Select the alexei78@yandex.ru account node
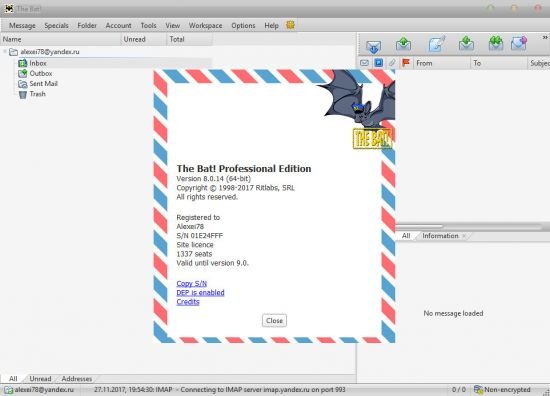 (x=49, y=52)
